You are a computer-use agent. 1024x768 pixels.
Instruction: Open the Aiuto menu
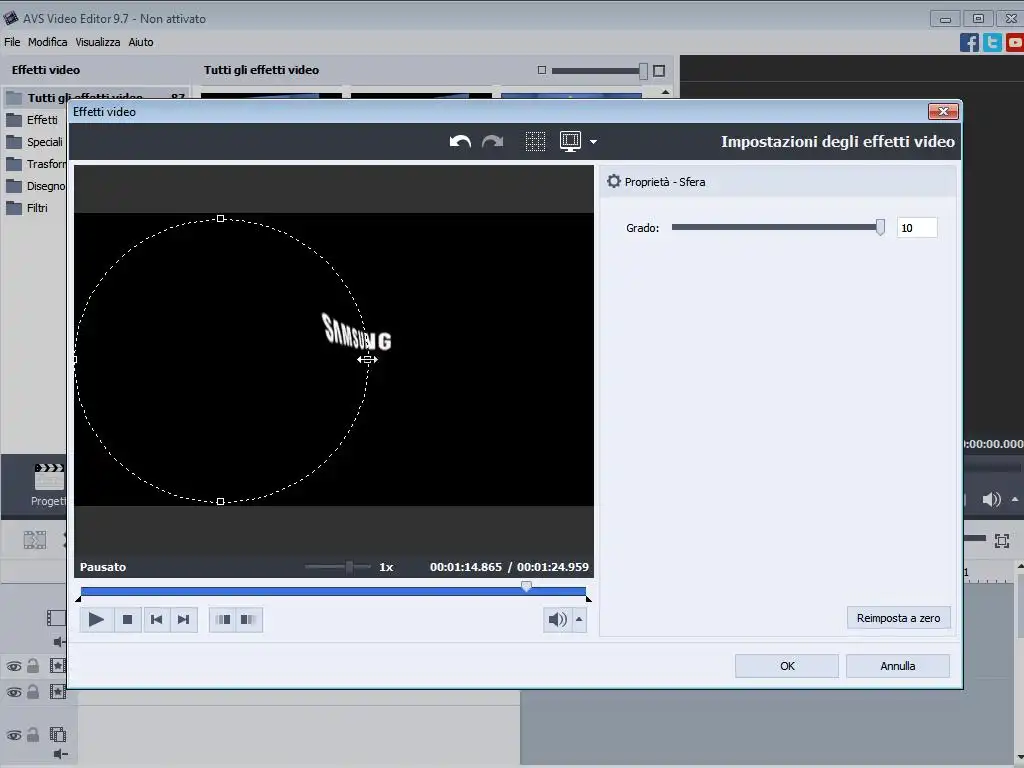point(140,42)
